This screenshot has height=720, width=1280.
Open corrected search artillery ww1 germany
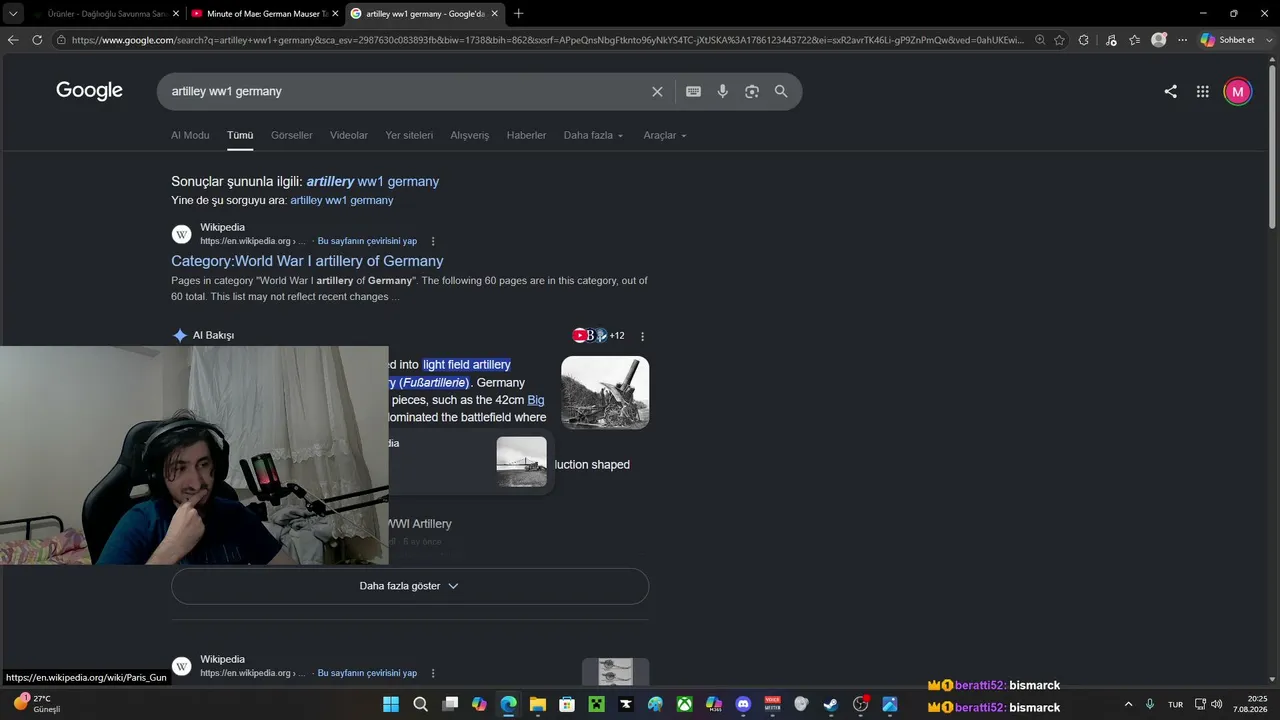[x=373, y=182]
